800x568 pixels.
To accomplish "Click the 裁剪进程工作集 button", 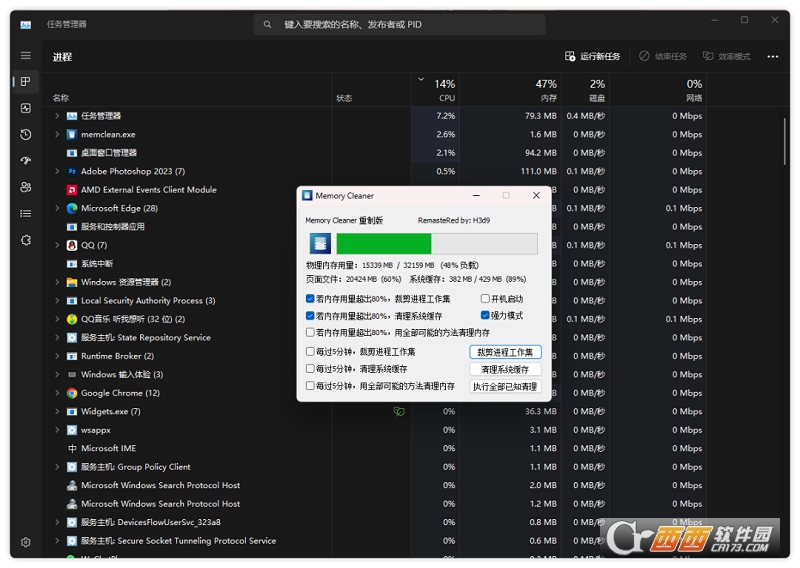I will (x=505, y=352).
